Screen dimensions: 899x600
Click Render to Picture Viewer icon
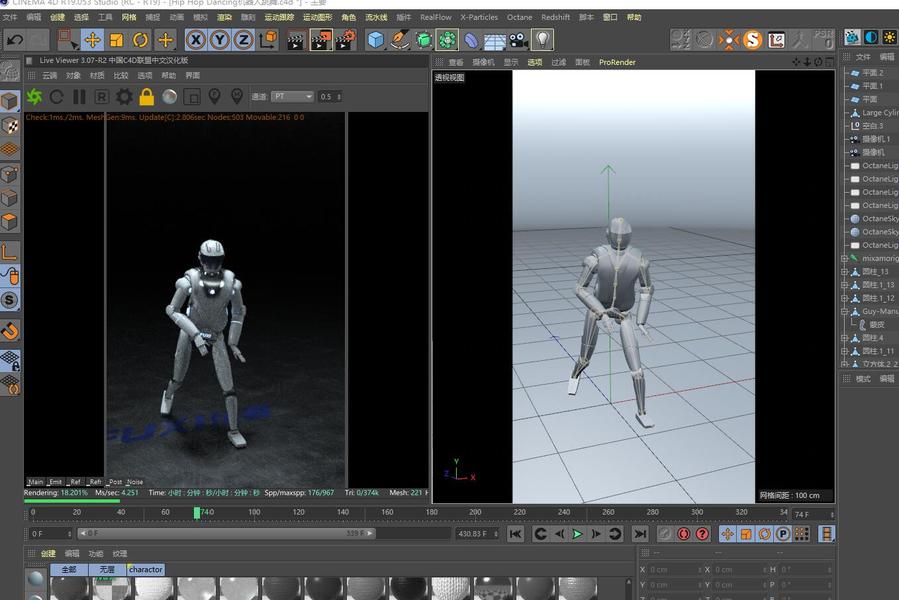(321, 40)
